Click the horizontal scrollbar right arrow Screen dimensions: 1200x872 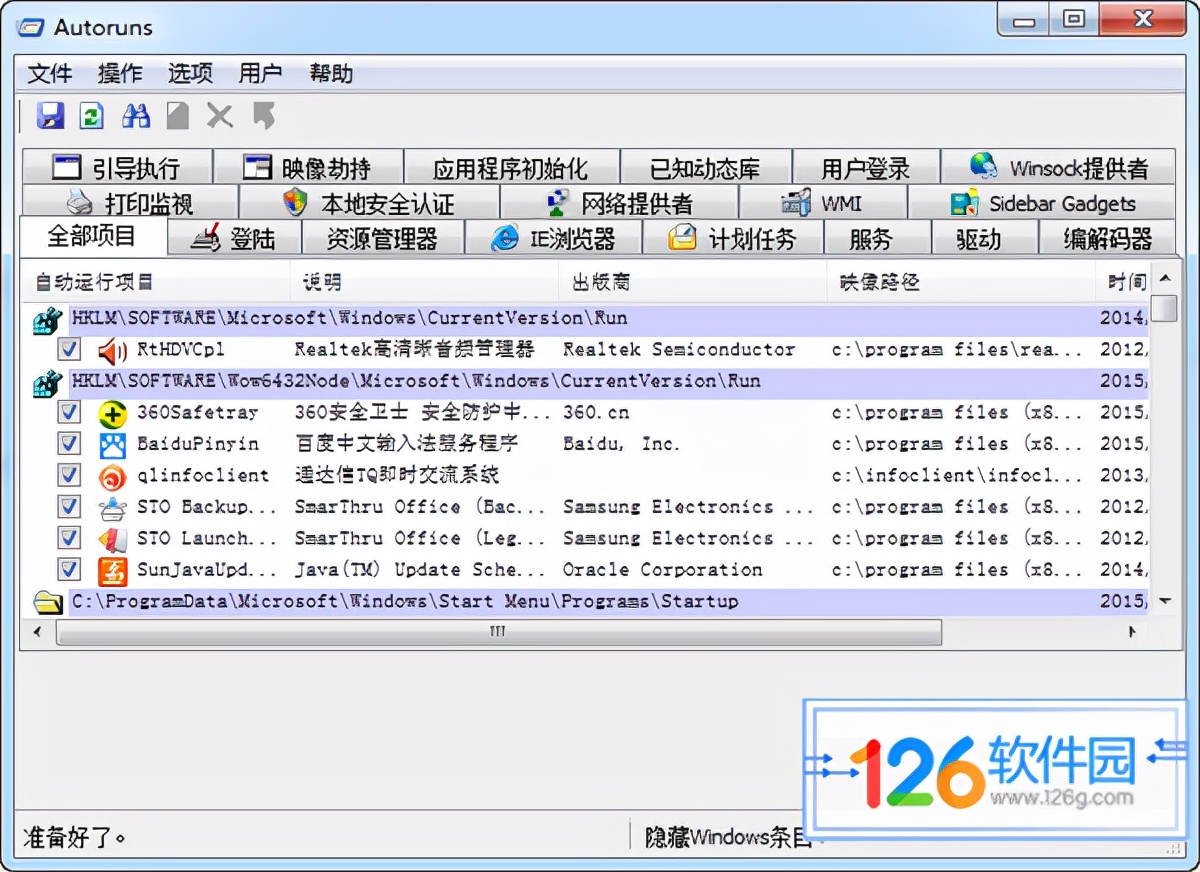1132,632
